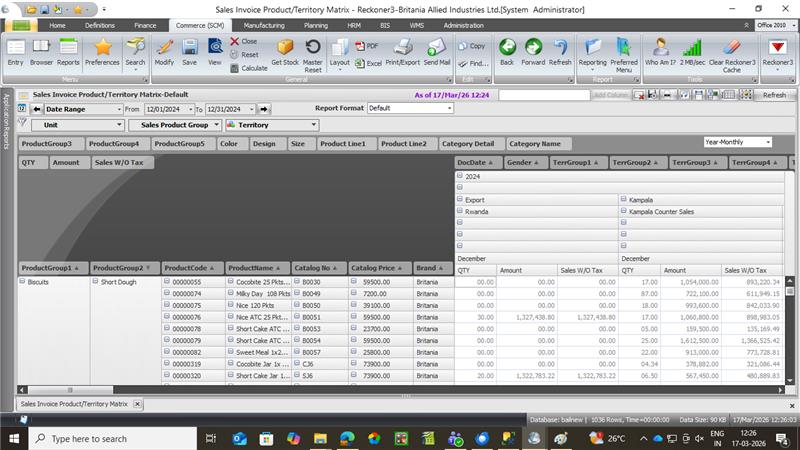The width and height of the screenshot is (800, 450).
Task: Click the Modify pencil icon
Action: click(164, 48)
